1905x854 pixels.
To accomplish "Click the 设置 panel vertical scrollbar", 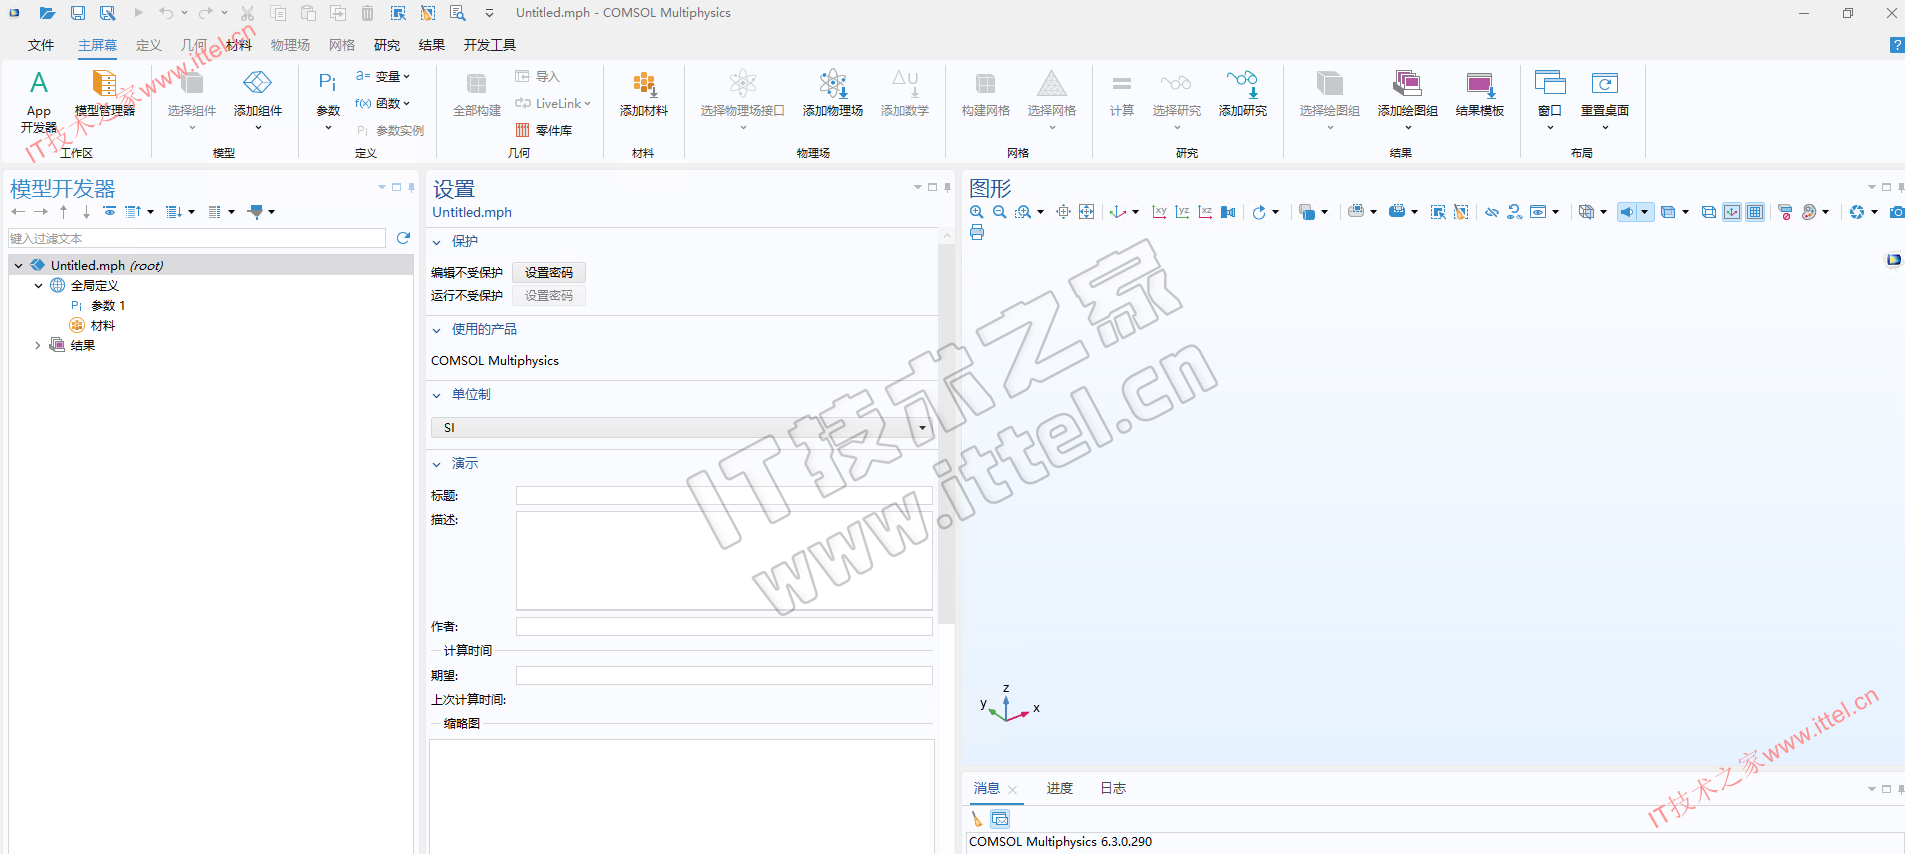I will point(946,433).
